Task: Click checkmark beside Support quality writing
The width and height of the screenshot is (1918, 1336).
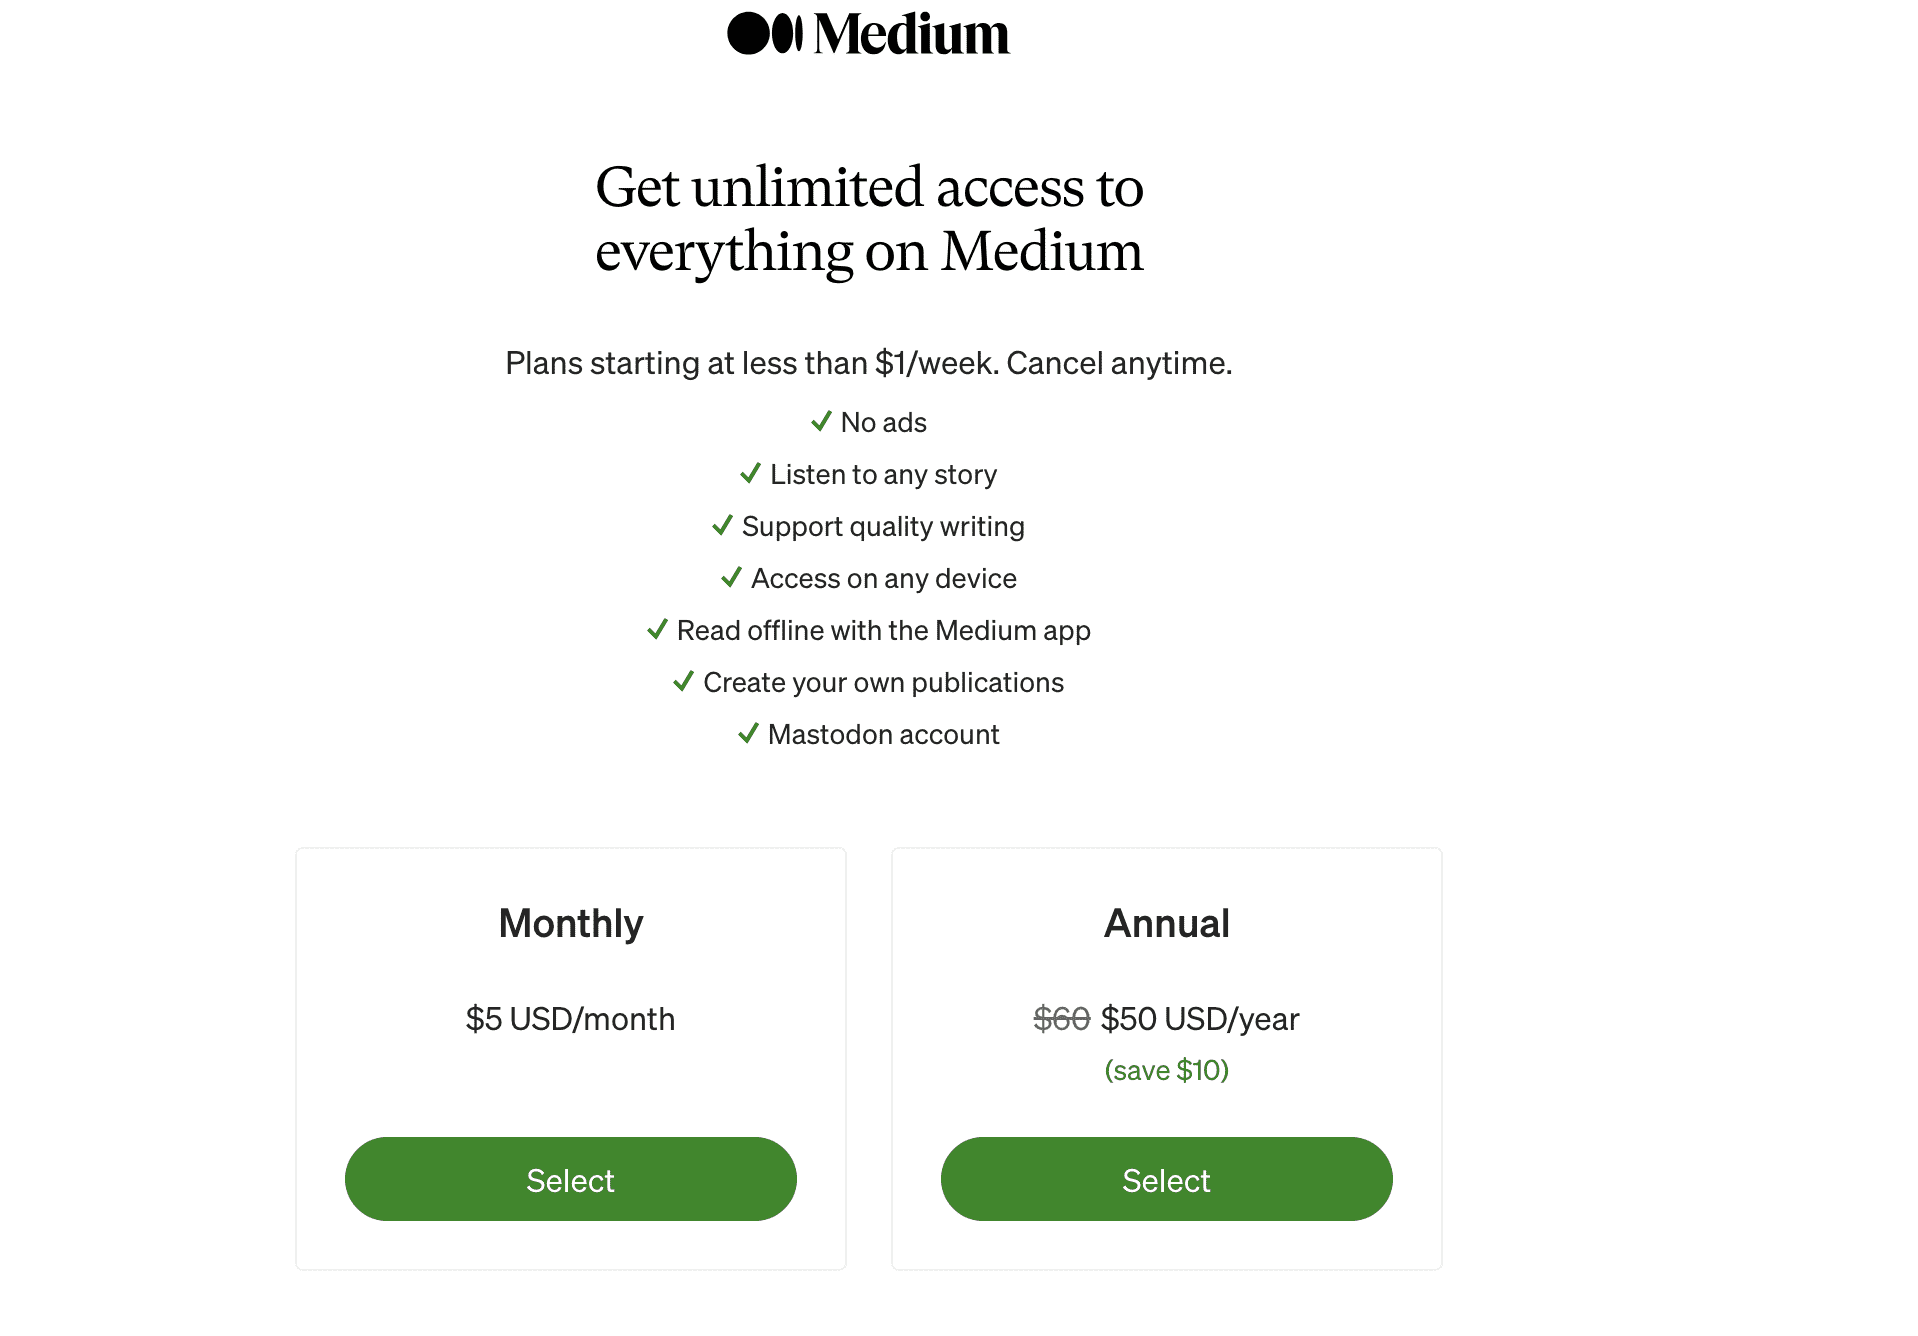Action: point(722,525)
